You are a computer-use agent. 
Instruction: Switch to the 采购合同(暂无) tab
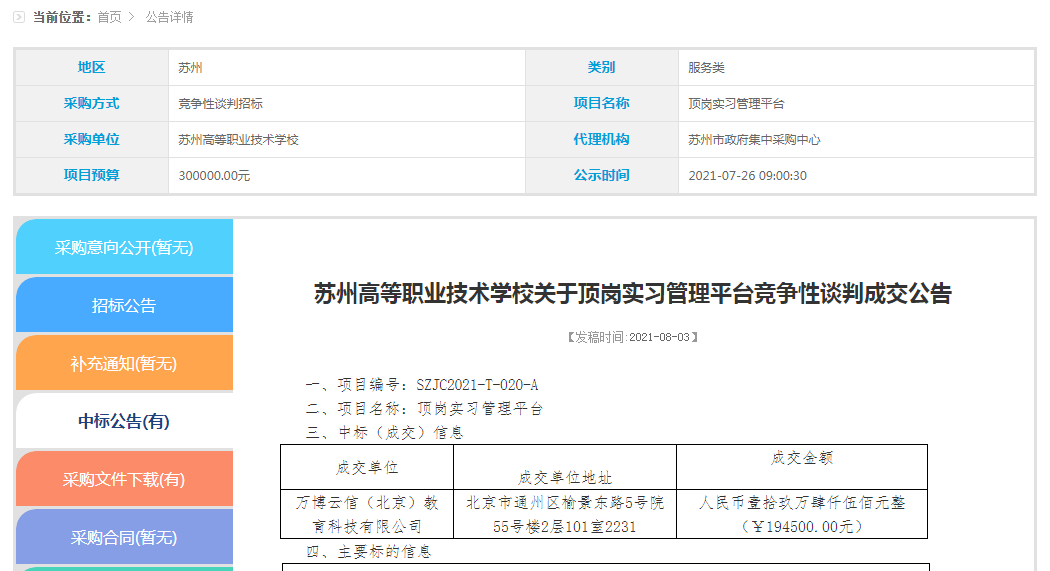point(124,537)
